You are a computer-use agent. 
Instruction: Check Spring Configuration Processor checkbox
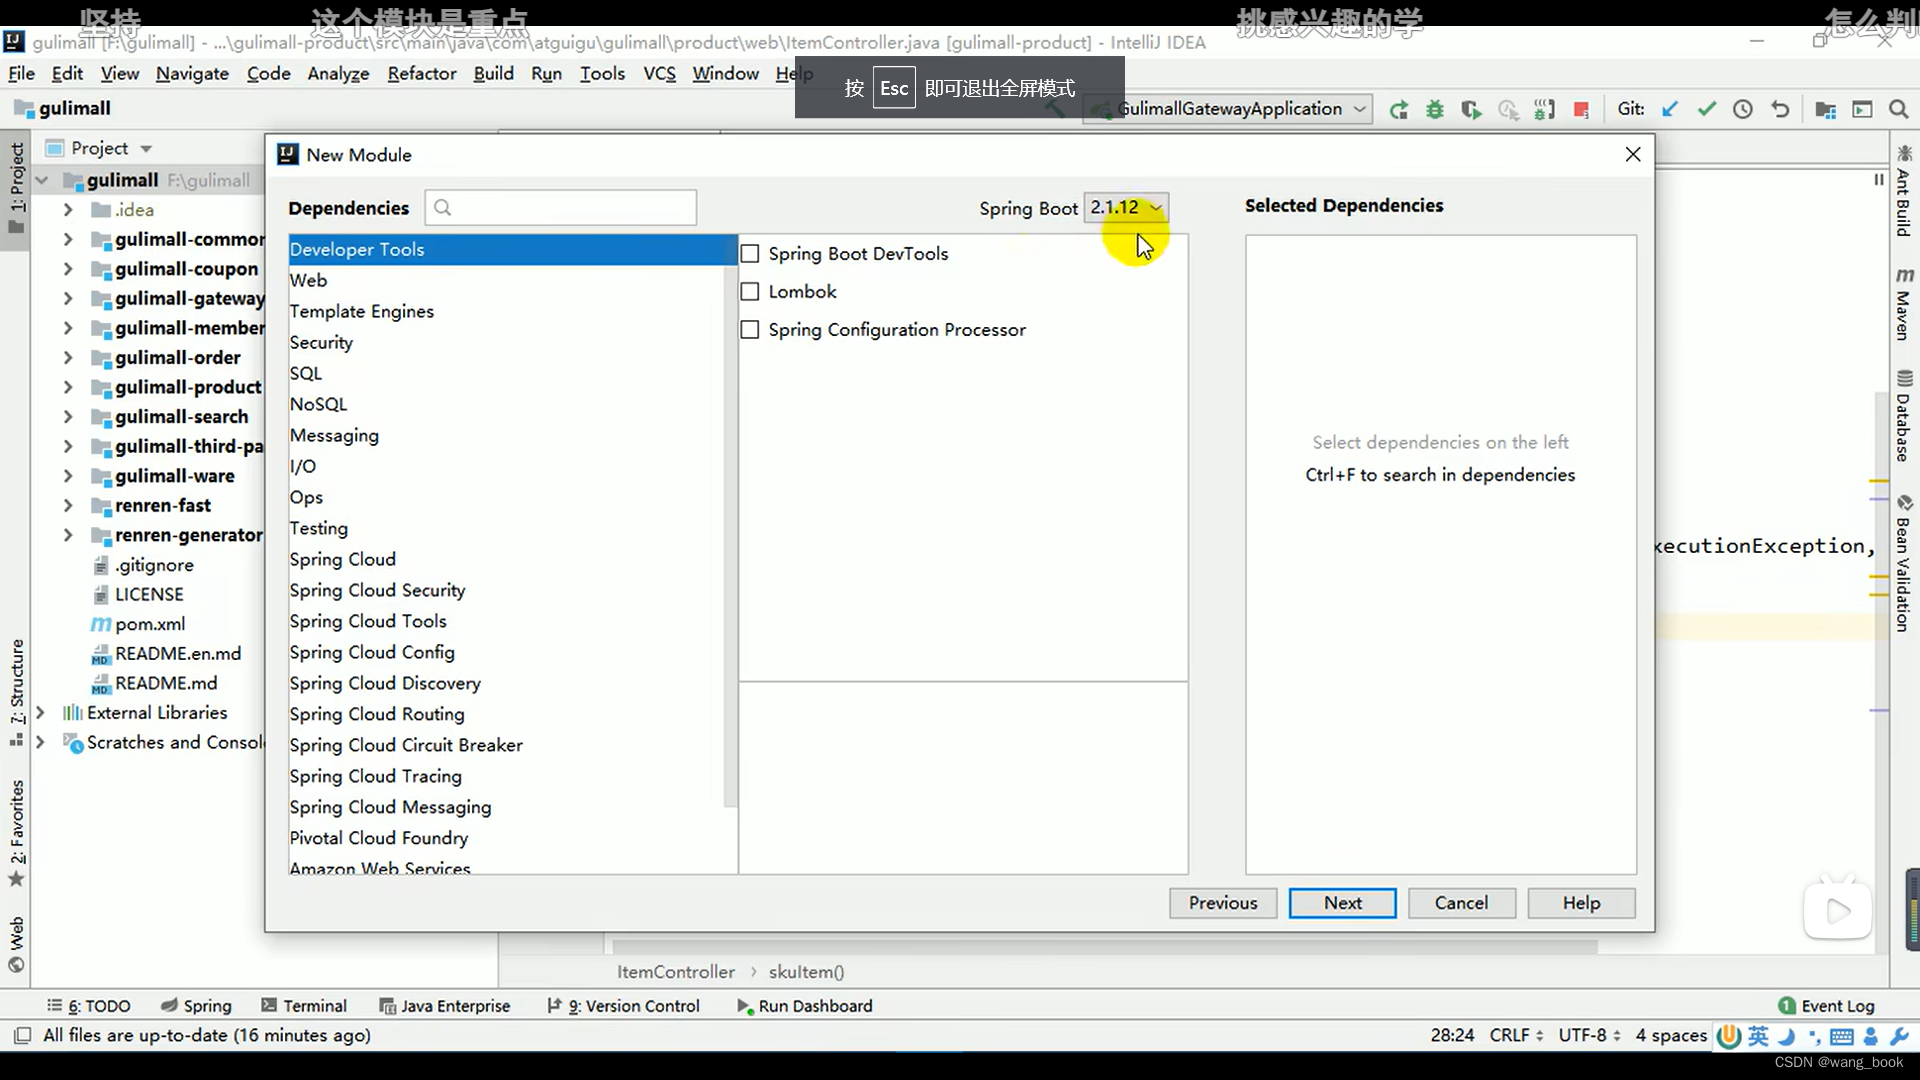pos(750,330)
